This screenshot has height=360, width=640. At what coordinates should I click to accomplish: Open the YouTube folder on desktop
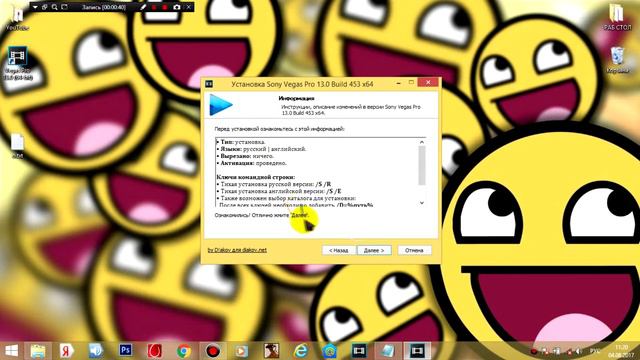click(17, 17)
